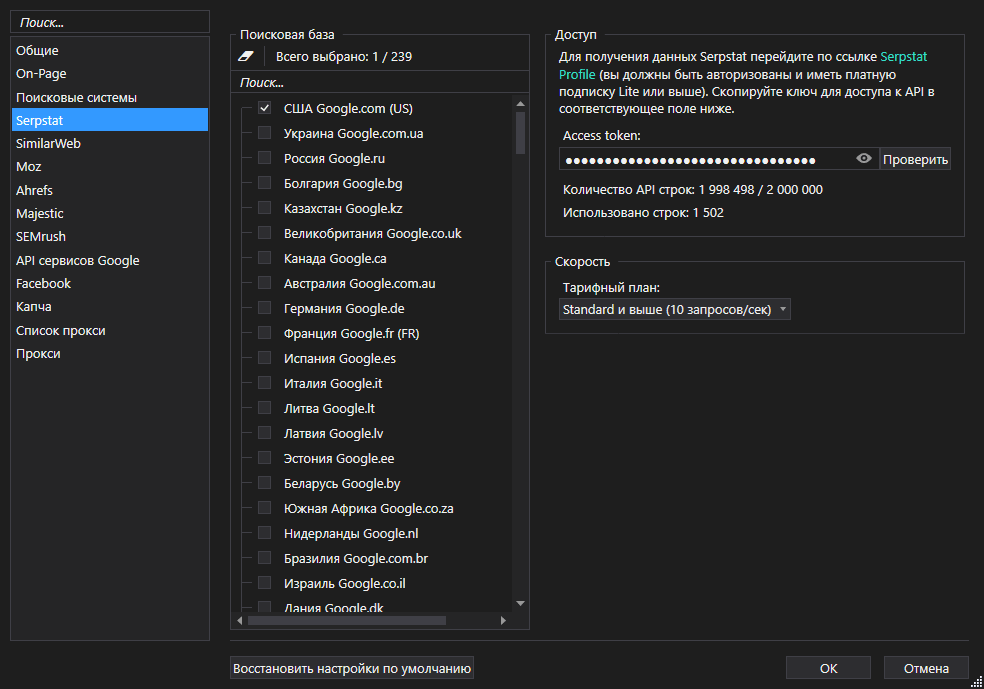Open Список прокси section

pyautogui.click(x=110, y=330)
